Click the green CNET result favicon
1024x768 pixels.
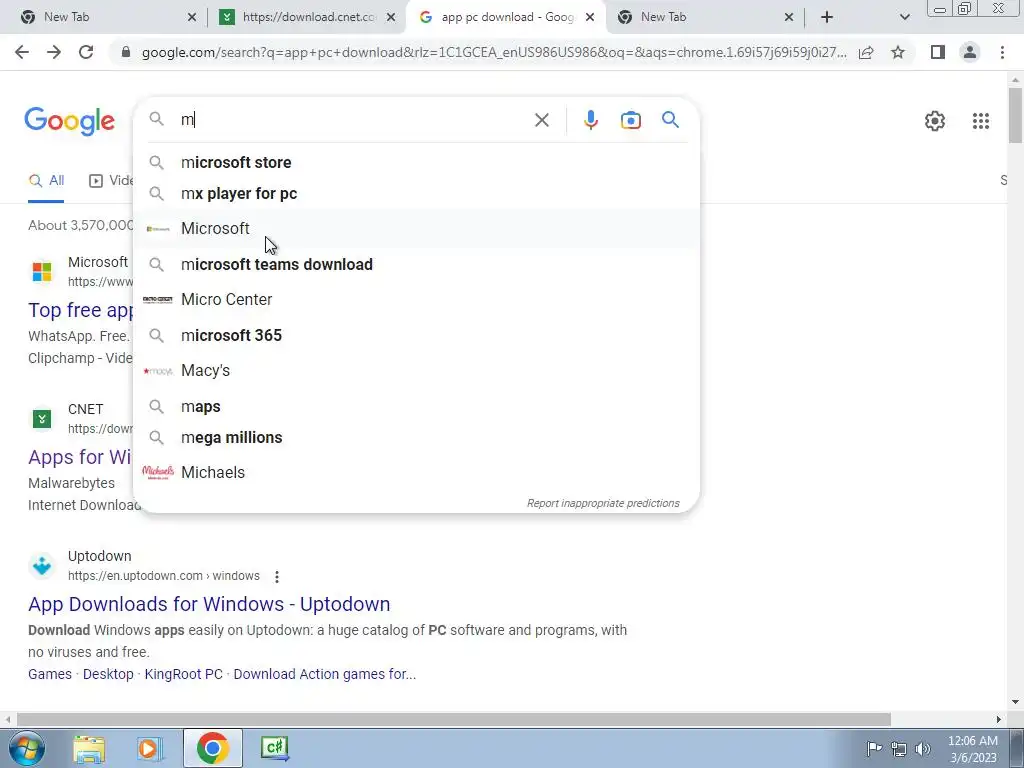[x=42, y=419]
